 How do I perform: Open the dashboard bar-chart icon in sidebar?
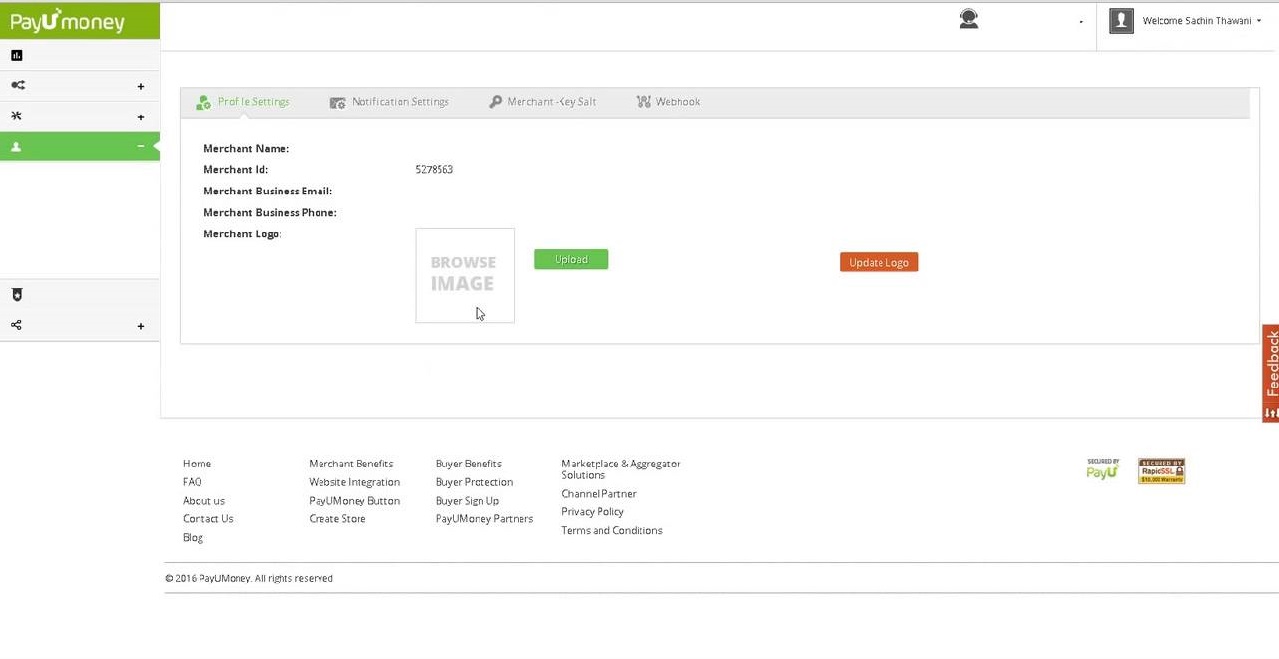(17, 56)
